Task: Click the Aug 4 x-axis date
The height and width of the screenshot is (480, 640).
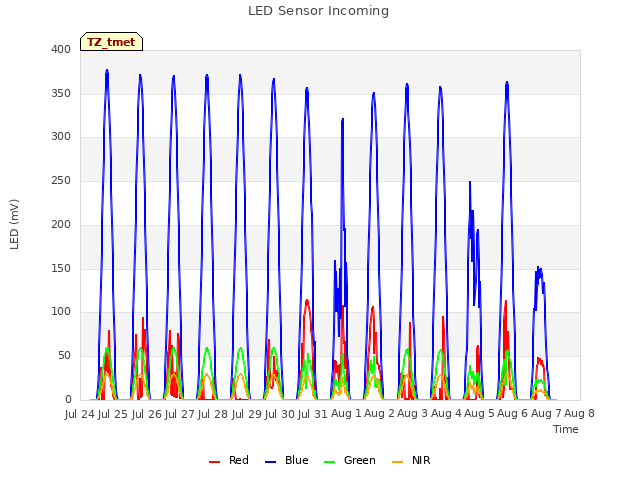Action: point(446,414)
